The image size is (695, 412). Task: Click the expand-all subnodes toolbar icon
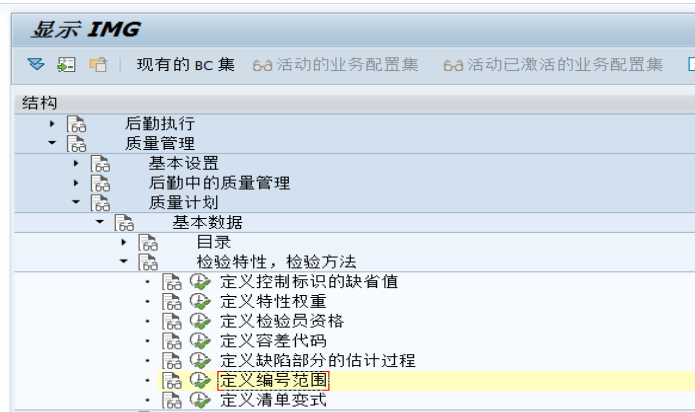click(x=36, y=65)
